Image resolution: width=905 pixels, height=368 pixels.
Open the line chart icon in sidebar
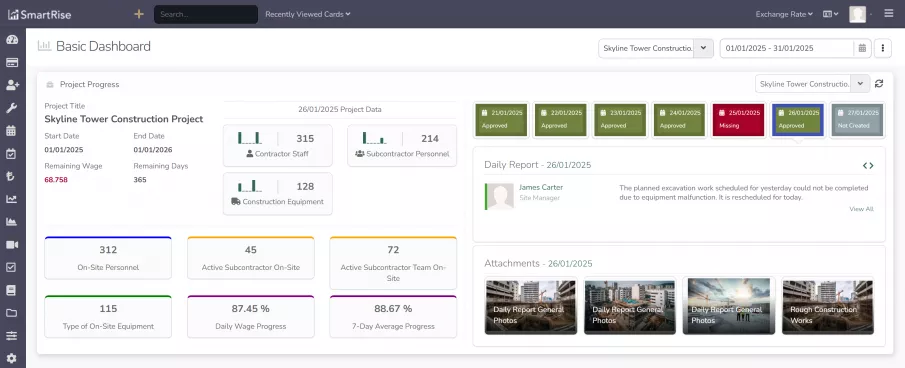point(12,199)
